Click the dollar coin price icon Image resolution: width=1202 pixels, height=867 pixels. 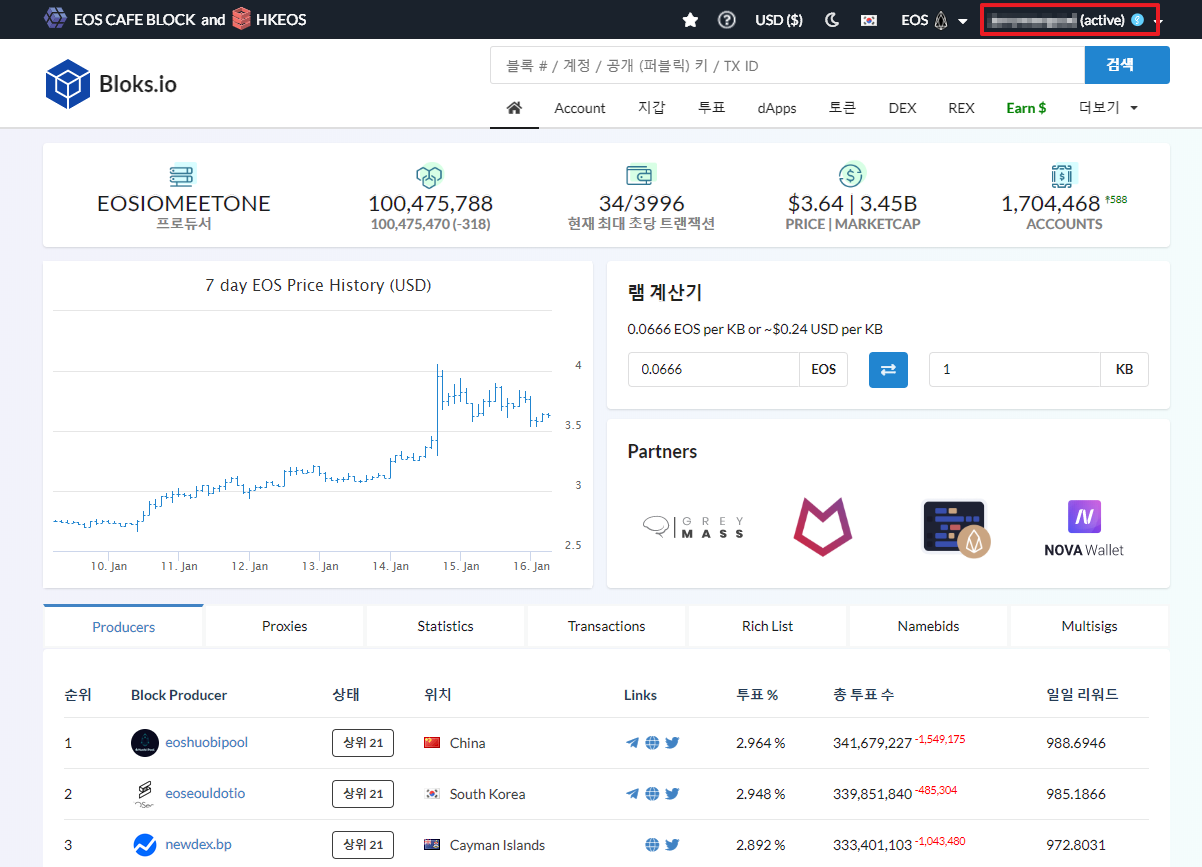(x=852, y=176)
